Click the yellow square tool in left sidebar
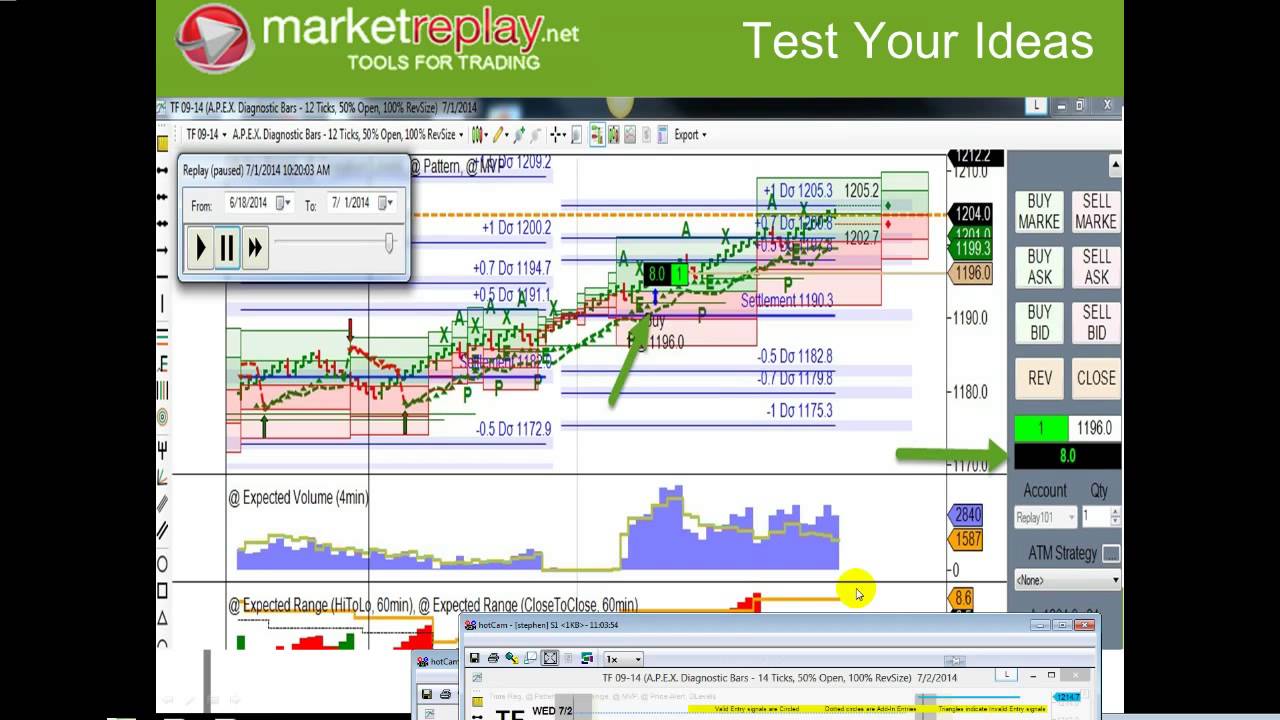 (x=163, y=144)
